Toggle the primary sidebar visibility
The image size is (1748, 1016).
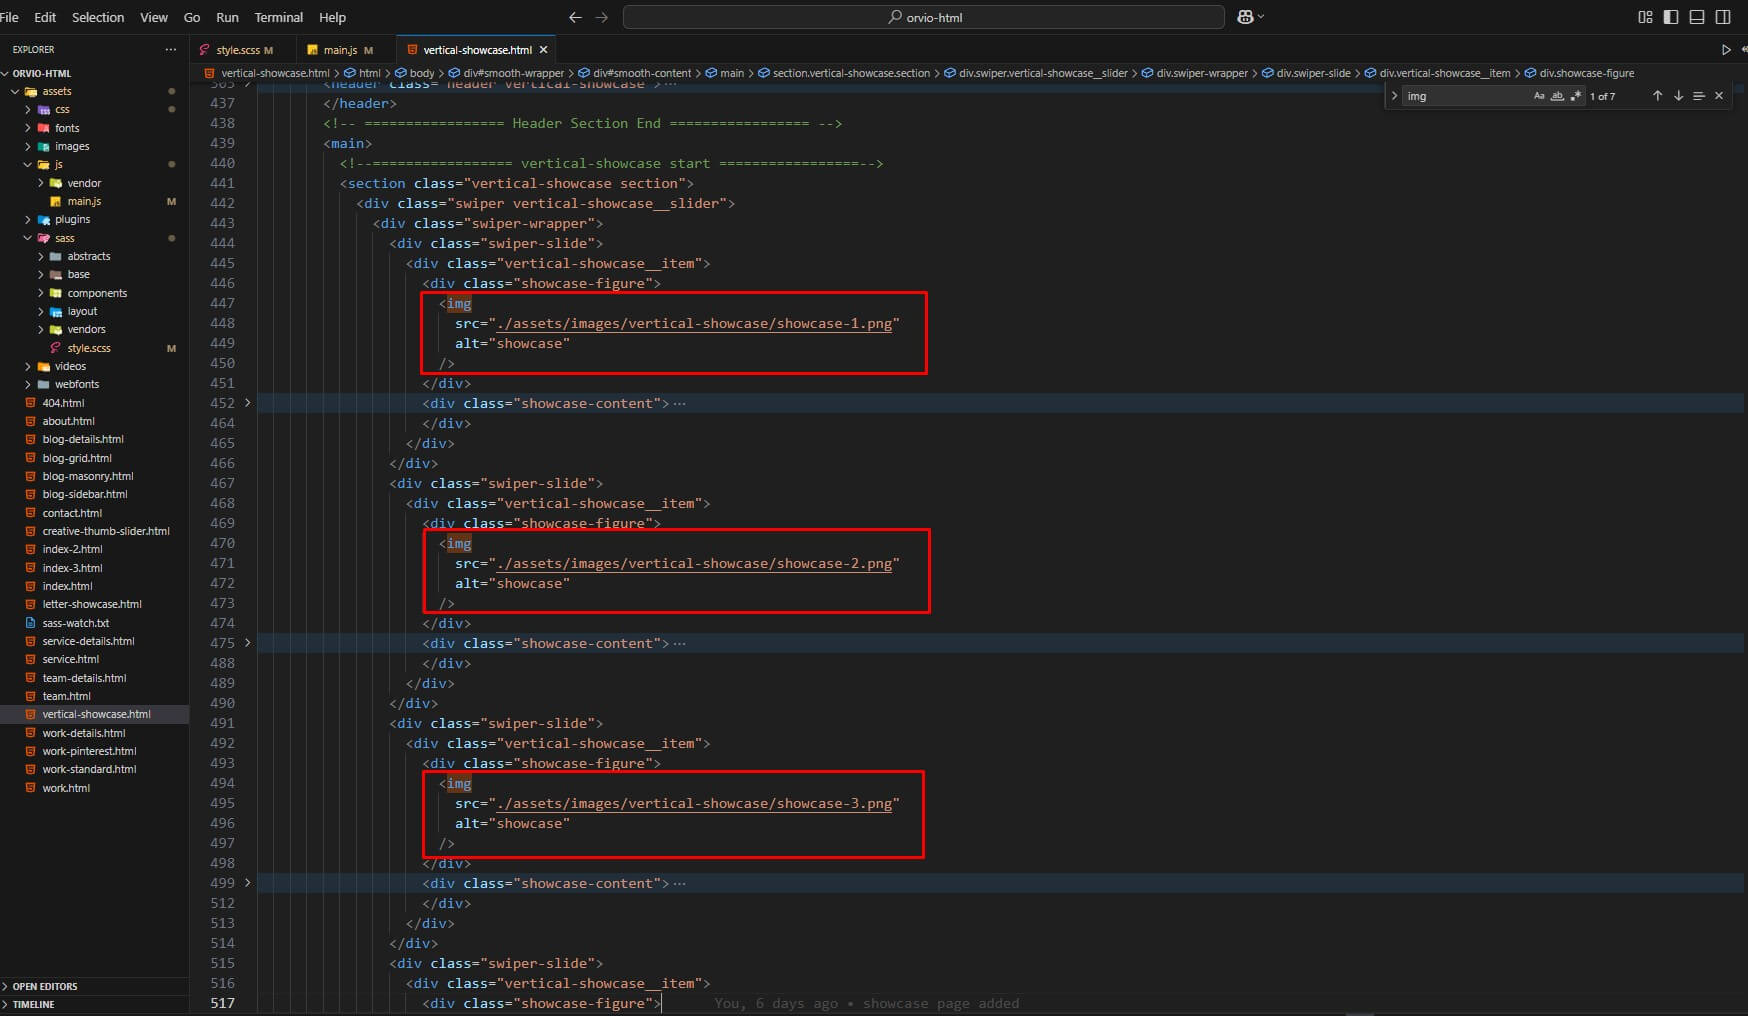(1671, 17)
